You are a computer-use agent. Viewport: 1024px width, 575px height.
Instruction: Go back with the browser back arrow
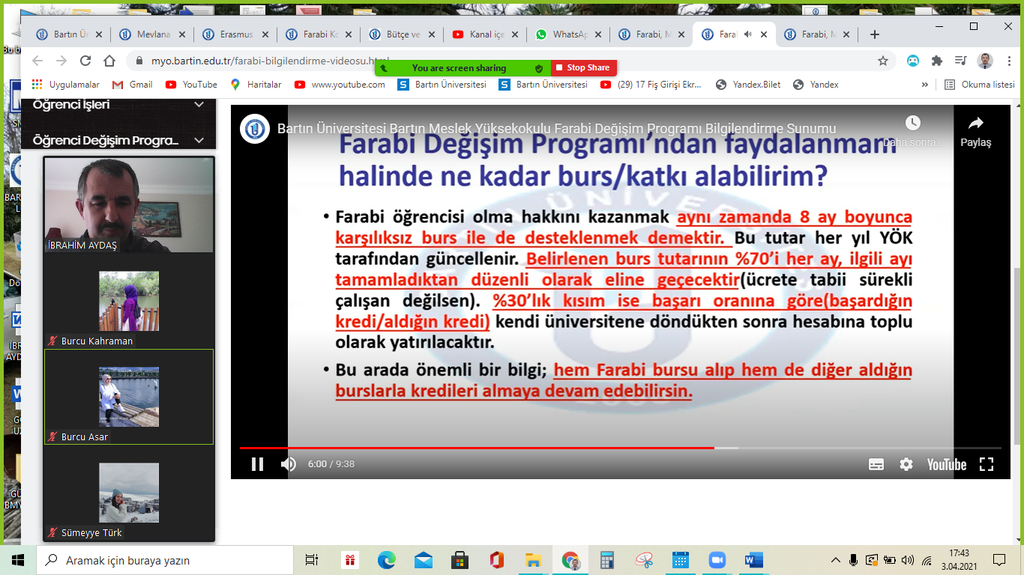[37, 61]
